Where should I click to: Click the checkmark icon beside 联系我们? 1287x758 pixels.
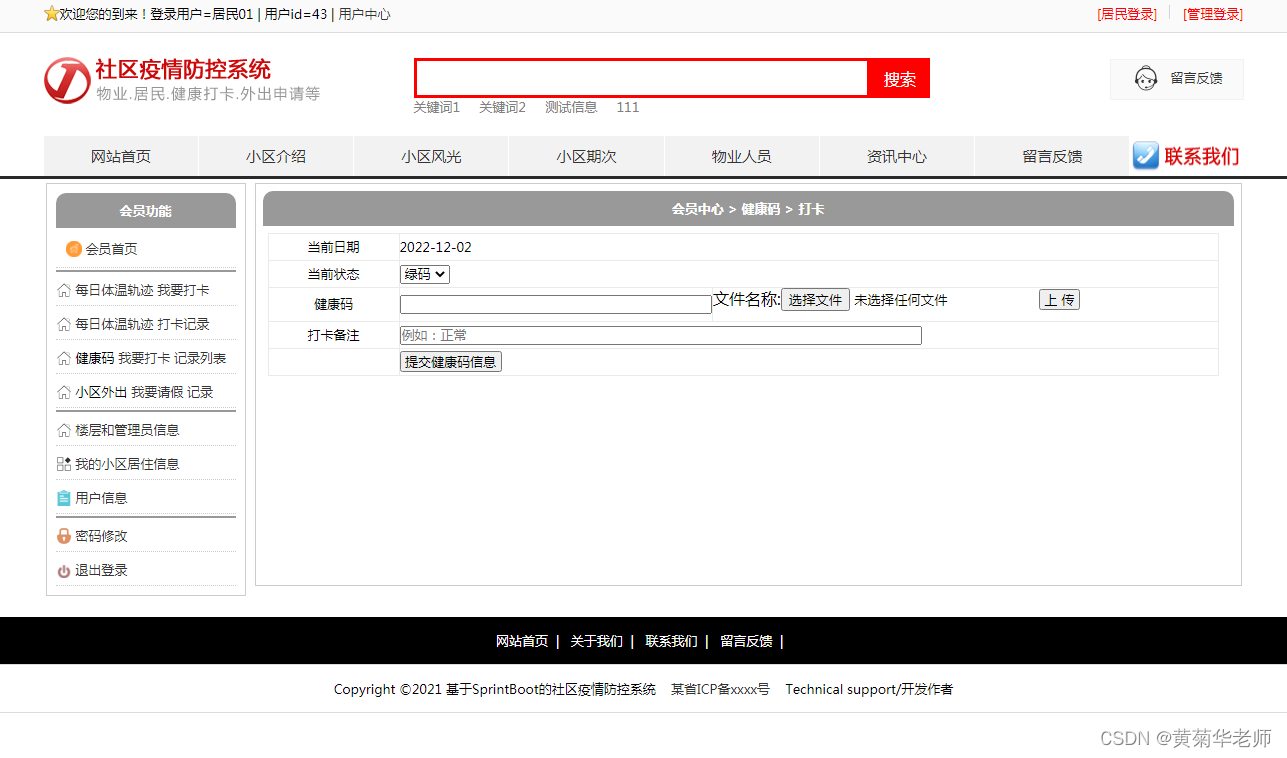click(x=1146, y=156)
